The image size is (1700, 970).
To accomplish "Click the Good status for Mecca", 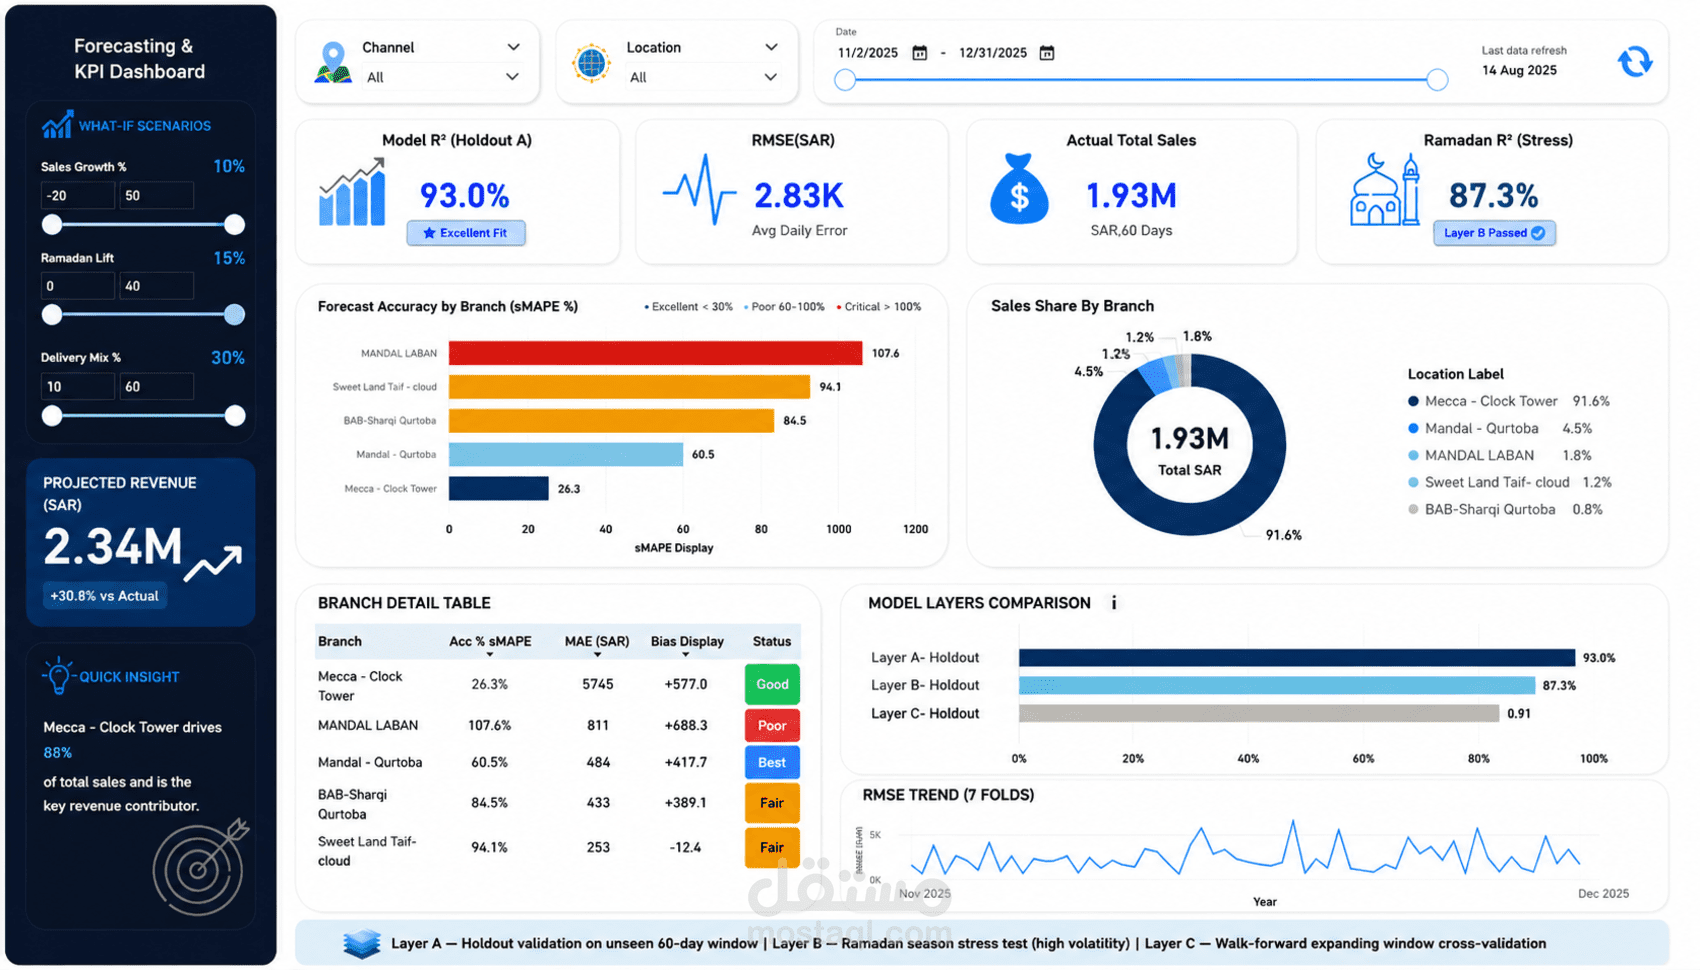I will pyautogui.click(x=772, y=684).
